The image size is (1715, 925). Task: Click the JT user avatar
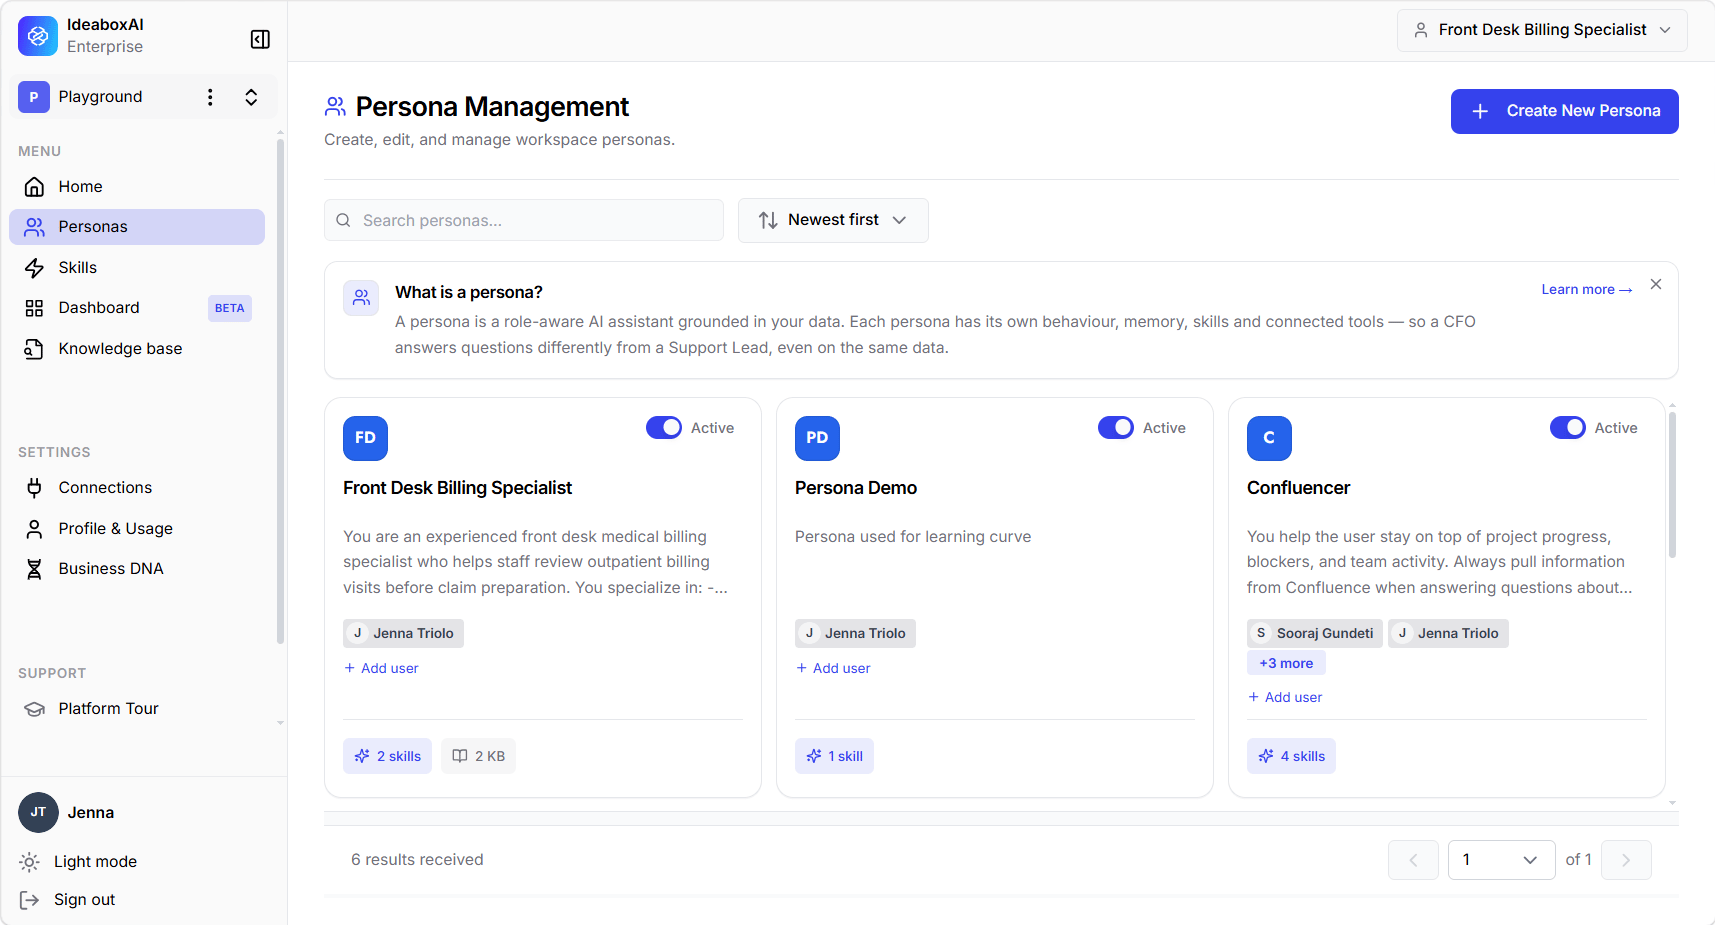[x=38, y=812]
